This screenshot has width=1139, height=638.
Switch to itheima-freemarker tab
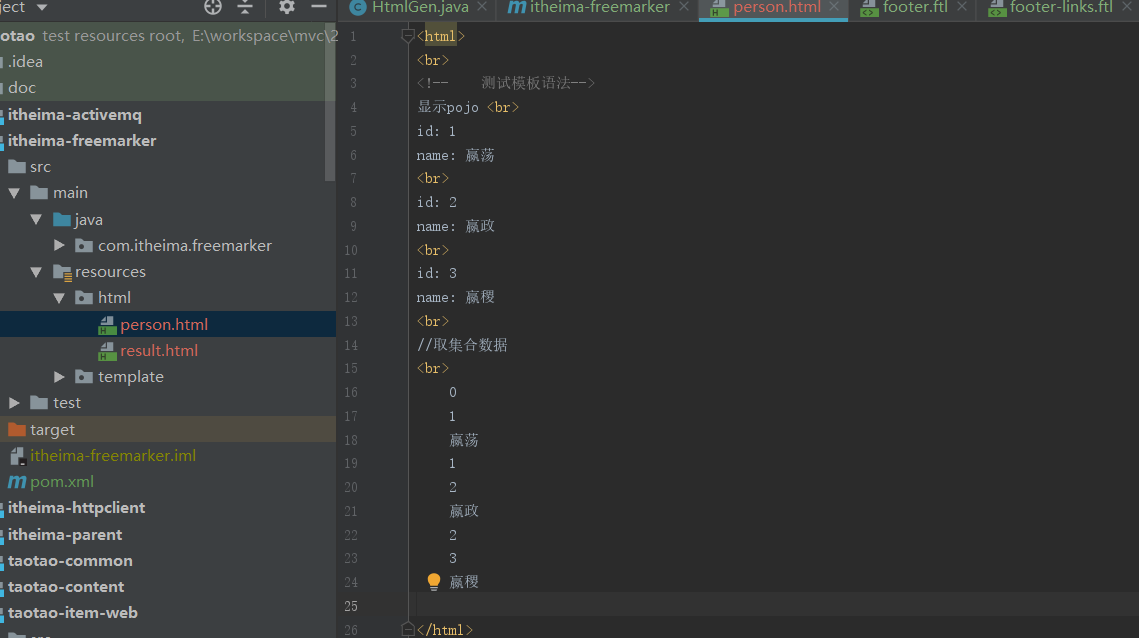pyautogui.click(x=599, y=7)
